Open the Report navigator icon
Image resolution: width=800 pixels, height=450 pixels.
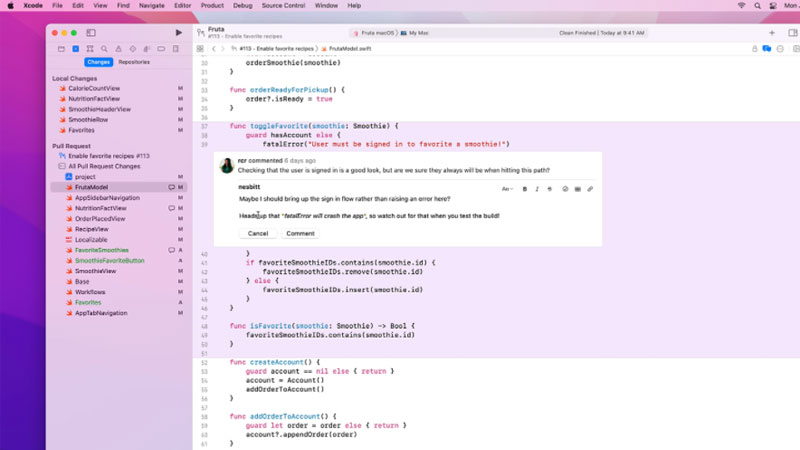click(176, 49)
